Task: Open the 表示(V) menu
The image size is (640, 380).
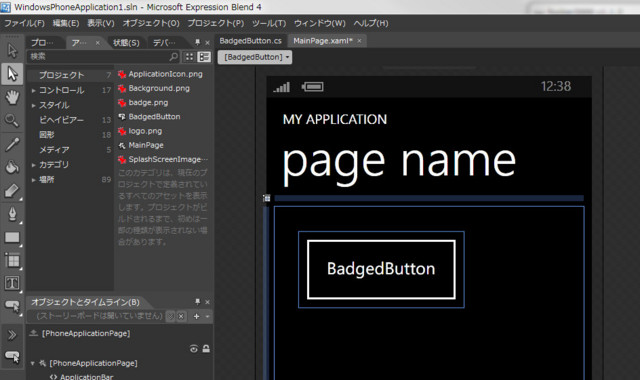Action: coord(101,23)
